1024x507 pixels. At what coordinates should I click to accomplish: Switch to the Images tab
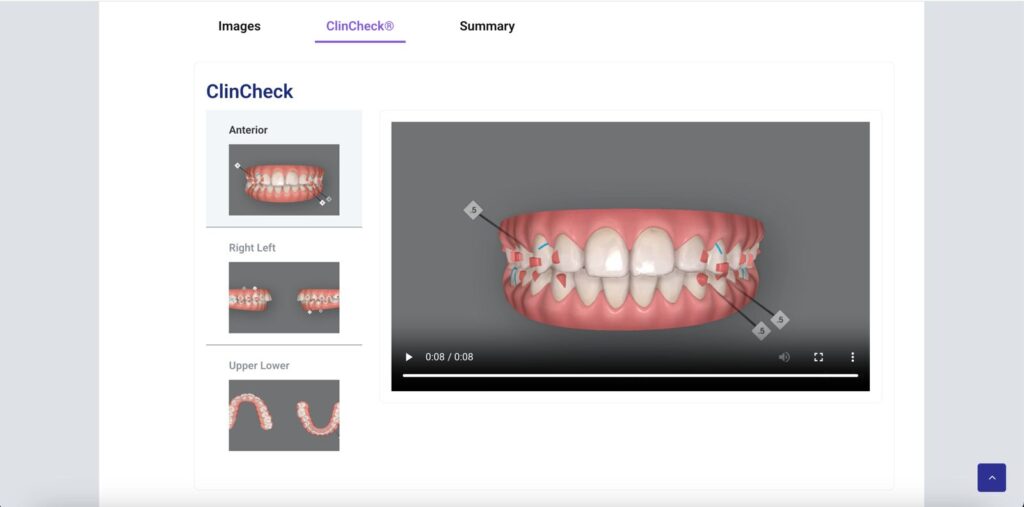point(239,26)
